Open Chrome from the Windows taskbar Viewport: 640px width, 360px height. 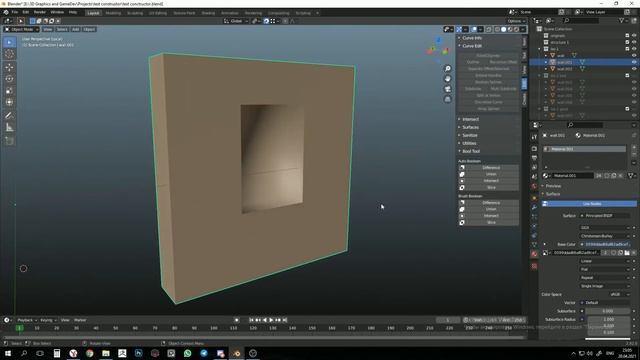coord(89,353)
